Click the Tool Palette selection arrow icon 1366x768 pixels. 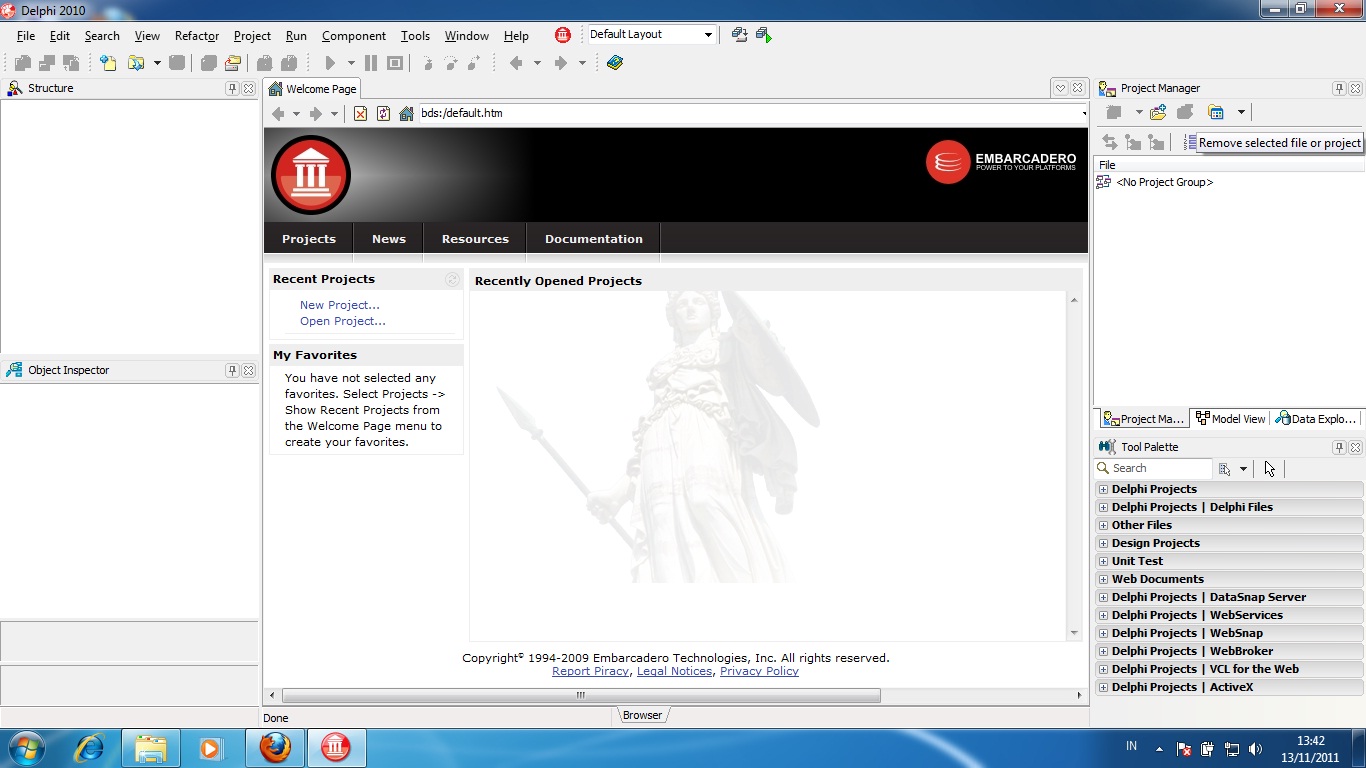(1270, 468)
